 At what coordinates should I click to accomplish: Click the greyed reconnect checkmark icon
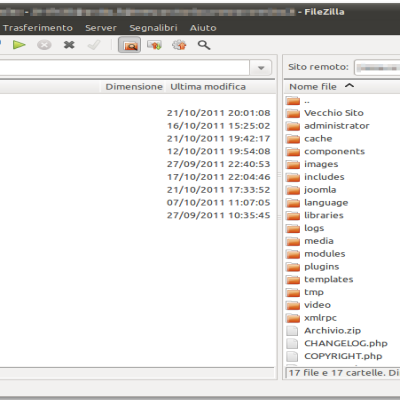(94, 45)
